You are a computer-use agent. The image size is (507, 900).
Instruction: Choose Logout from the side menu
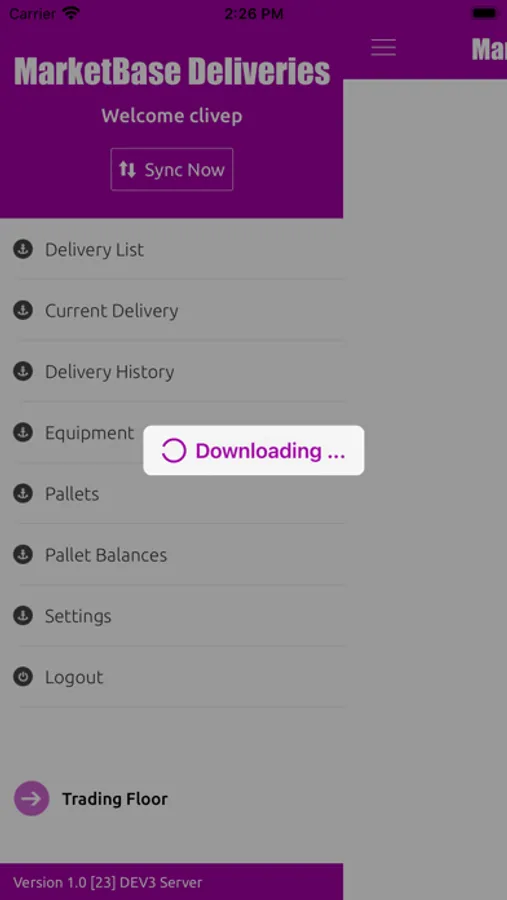172,677
